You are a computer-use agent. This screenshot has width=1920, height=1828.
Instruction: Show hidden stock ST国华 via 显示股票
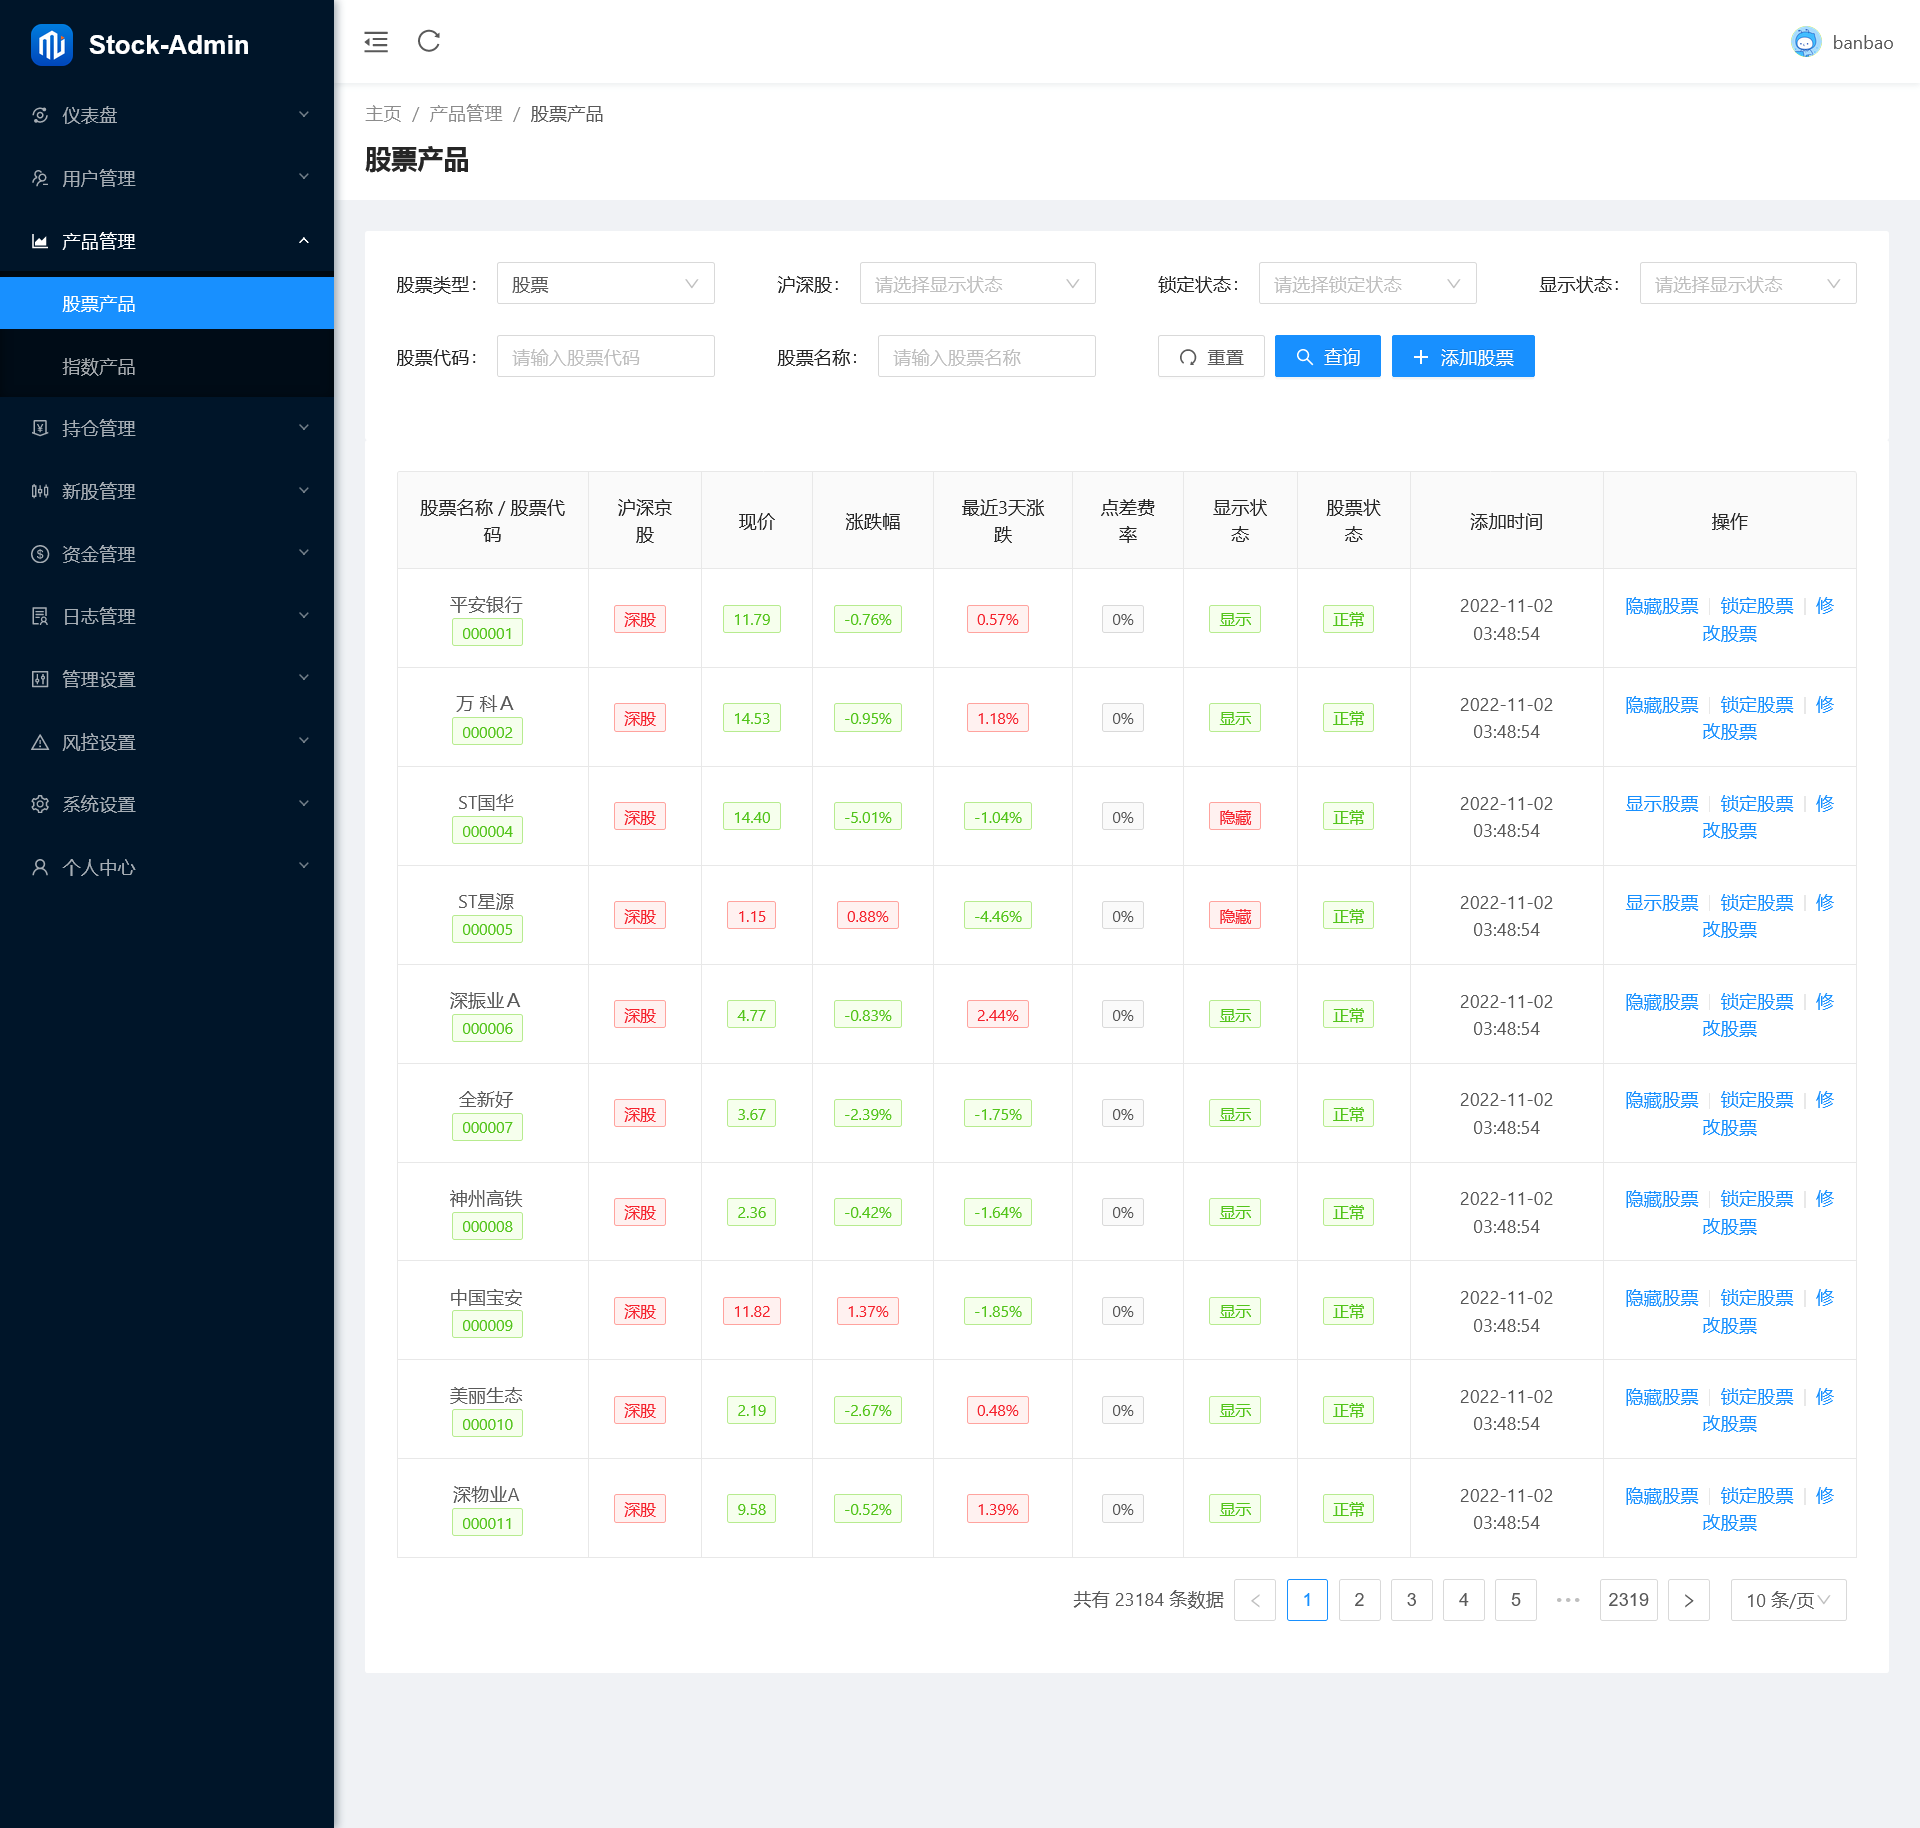click(x=1661, y=804)
